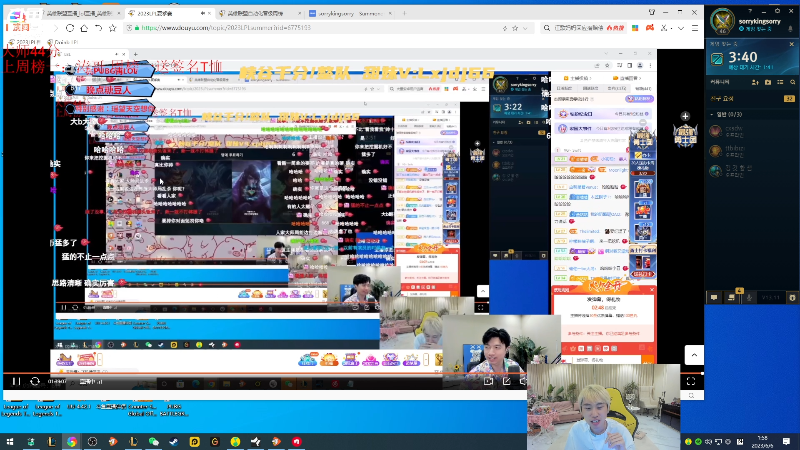
Task: Click scroll-to-top arrow button on page
Action: 694,355
